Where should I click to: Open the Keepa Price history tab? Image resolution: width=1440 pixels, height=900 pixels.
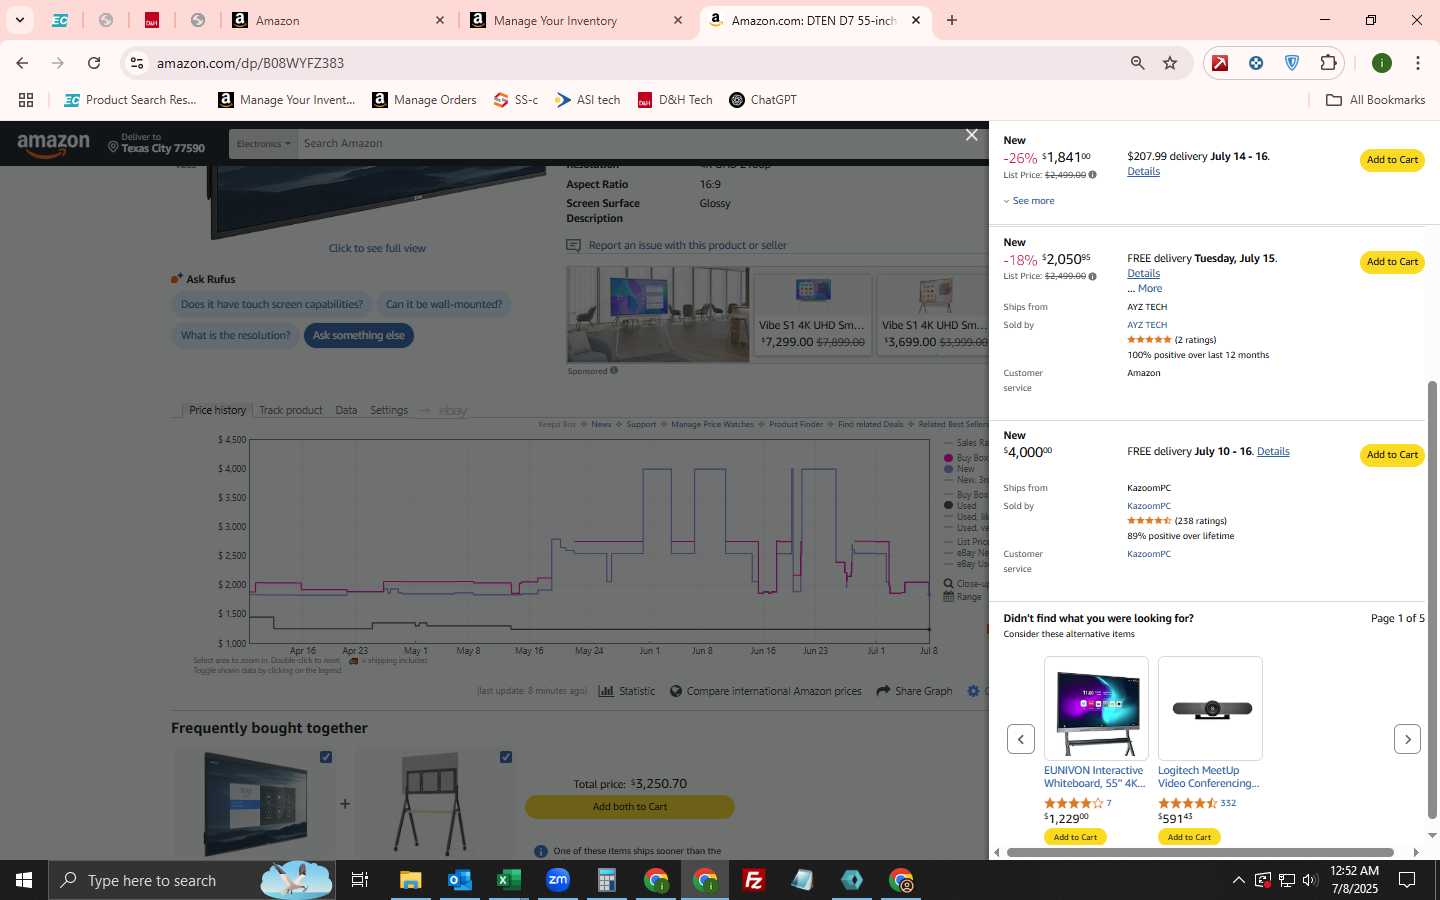217,410
